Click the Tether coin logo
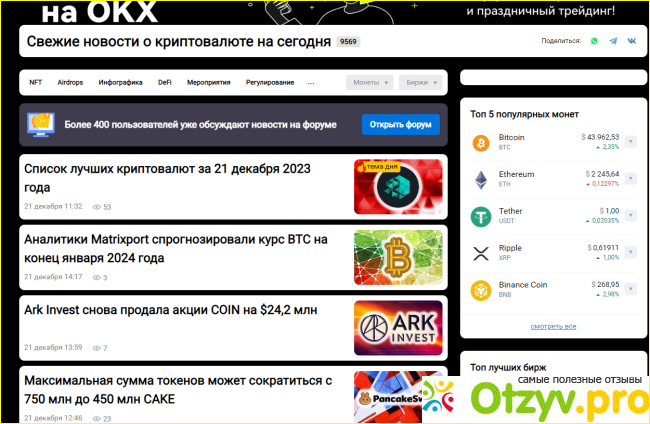 481,216
